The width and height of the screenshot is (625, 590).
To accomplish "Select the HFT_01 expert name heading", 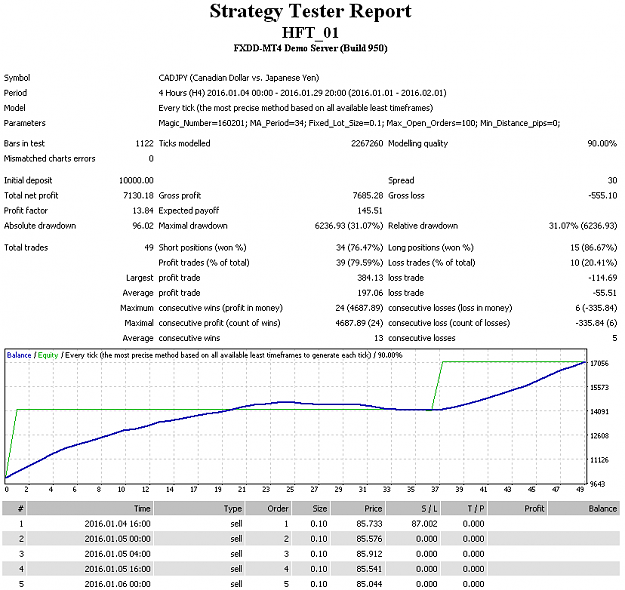I will point(310,33).
